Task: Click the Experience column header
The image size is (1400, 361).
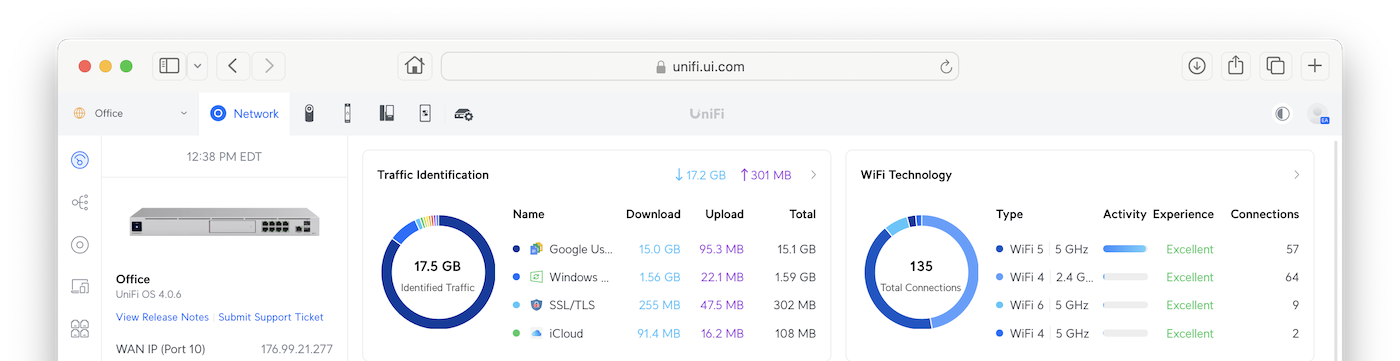Action: pyautogui.click(x=1183, y=214)
